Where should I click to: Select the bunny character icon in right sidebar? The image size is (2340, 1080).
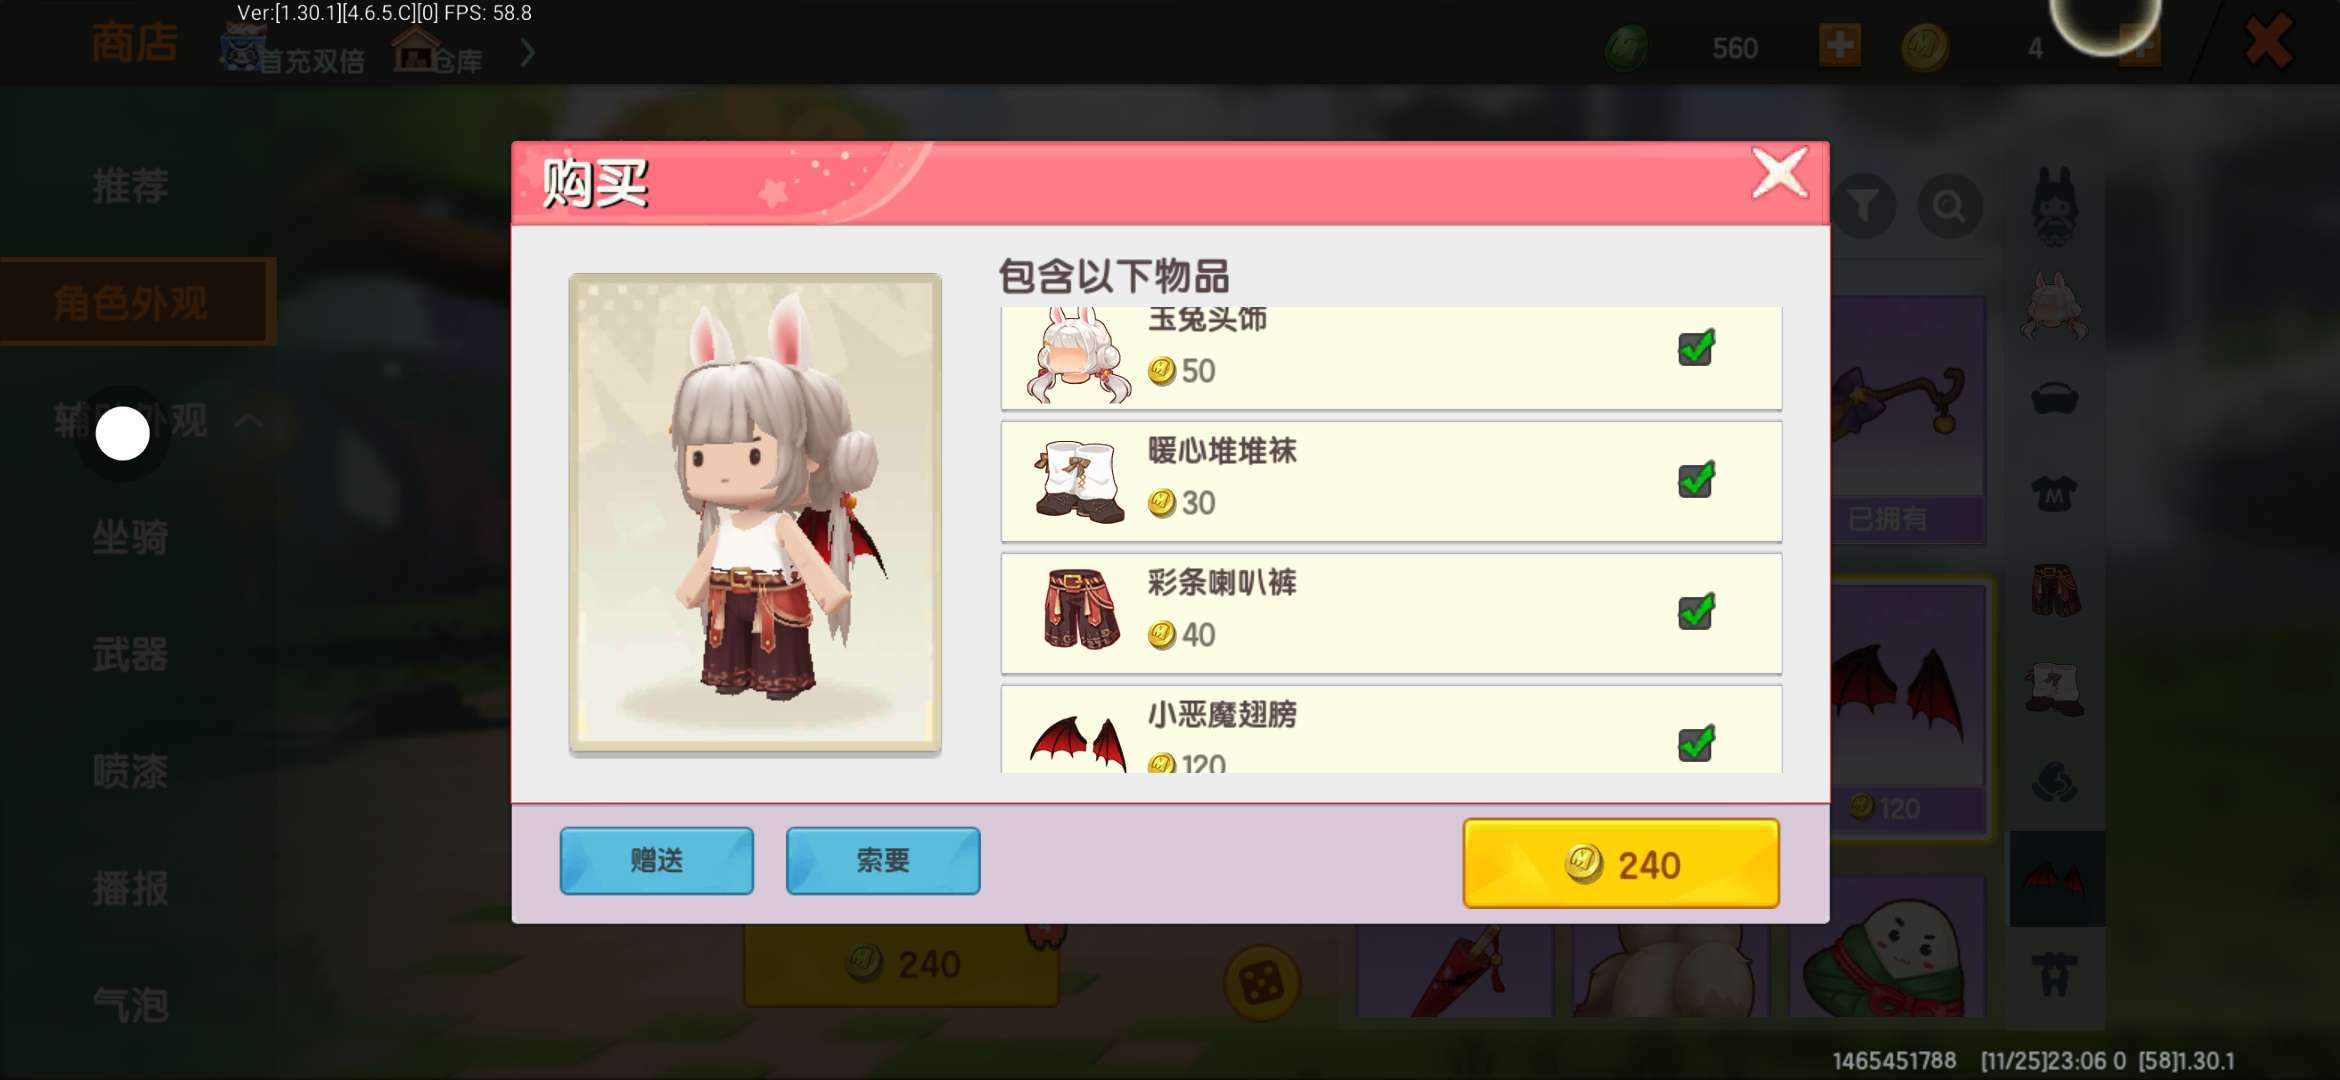point(2055,207)
